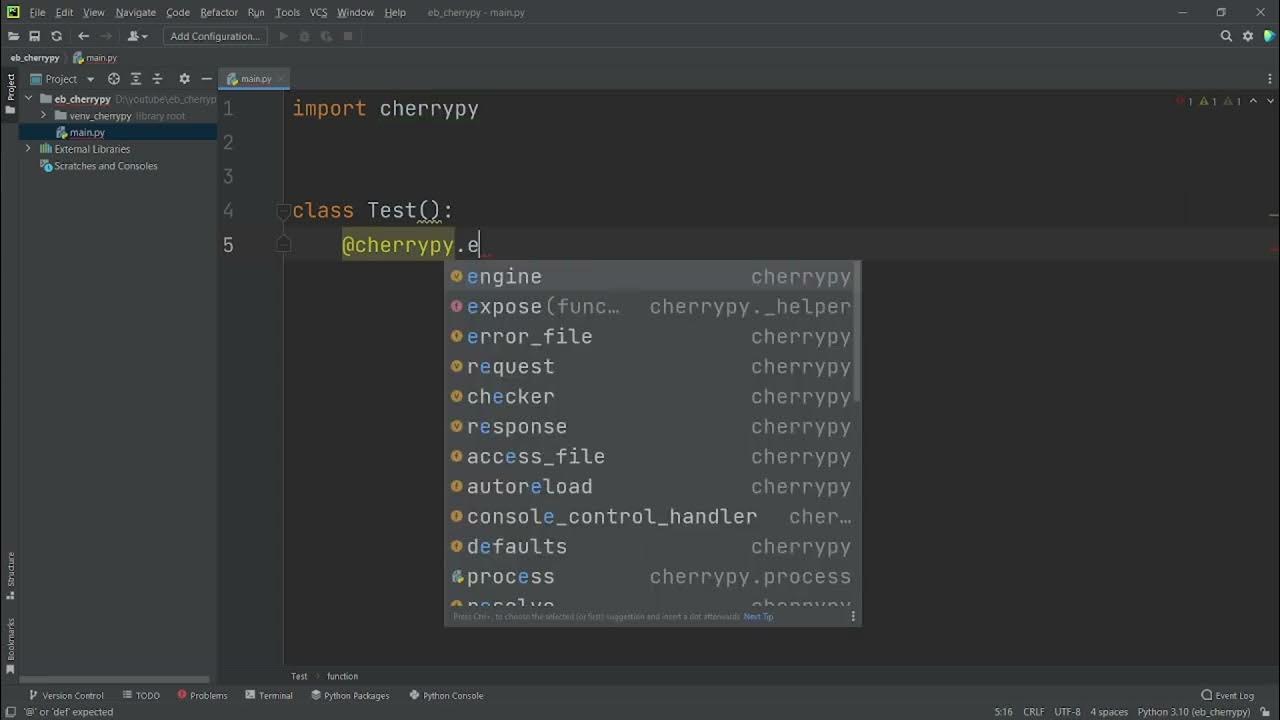The width and height of the screenshot is (1280, 720).
Task: Click the Open folder toolbar icon
Action: (x=13, y=36)
